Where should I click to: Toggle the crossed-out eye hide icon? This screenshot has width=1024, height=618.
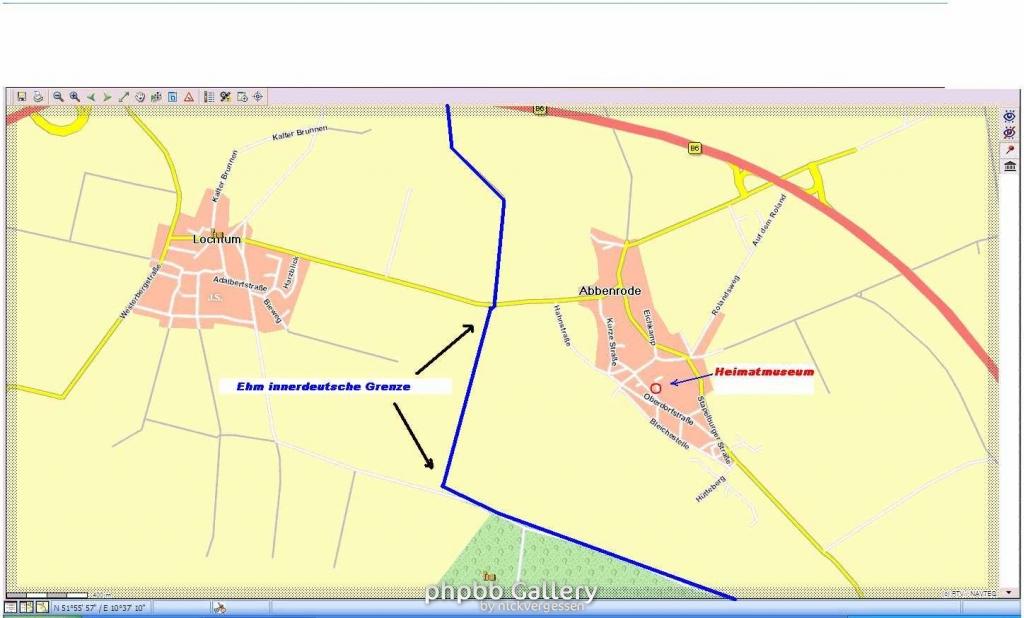point(1010,132)
